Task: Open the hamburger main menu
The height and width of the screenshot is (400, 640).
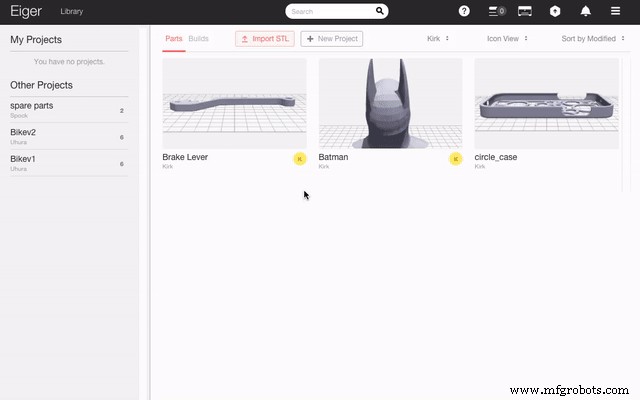Action: pos(616,11)
